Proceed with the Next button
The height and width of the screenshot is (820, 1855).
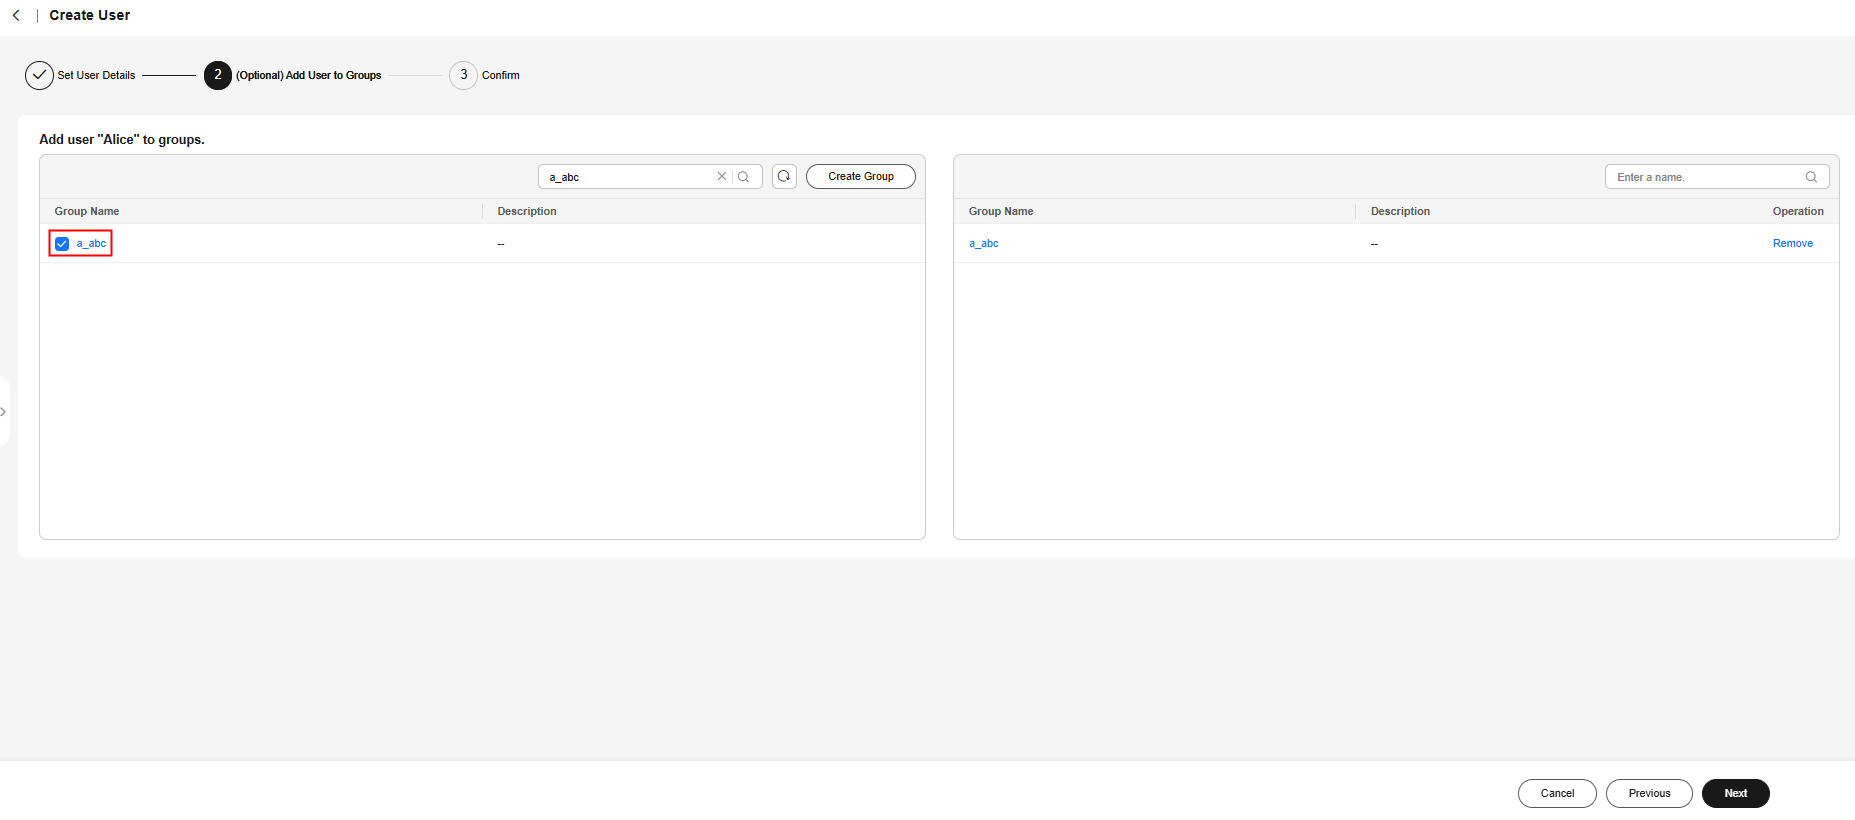tap(1735, 793)
